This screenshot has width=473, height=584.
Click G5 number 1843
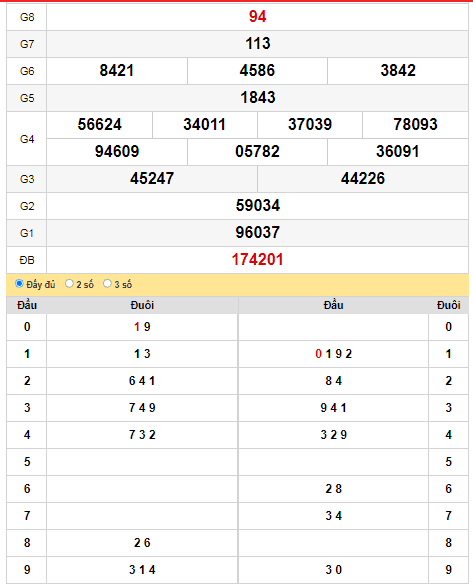257,98
